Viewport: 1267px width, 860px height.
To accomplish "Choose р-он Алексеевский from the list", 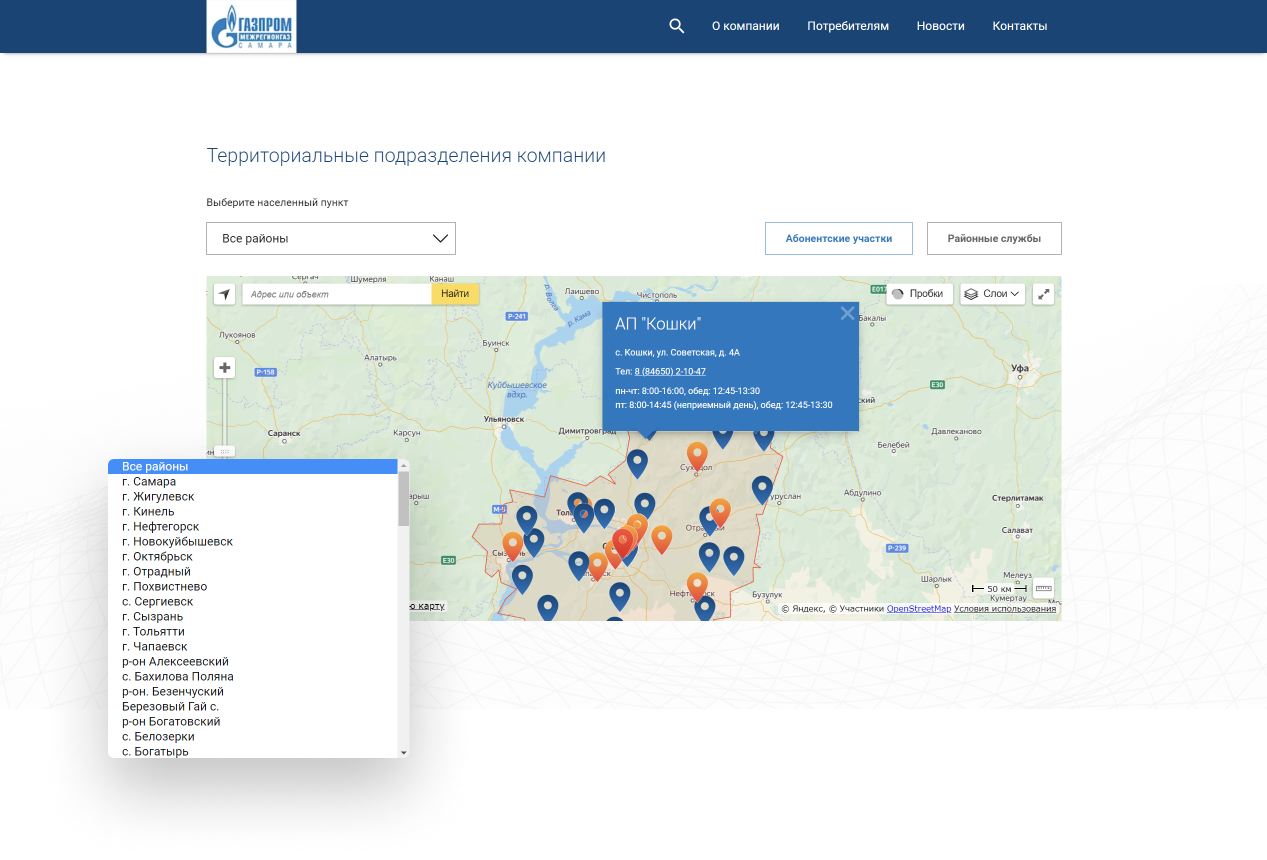I will (x=253, y=661).
